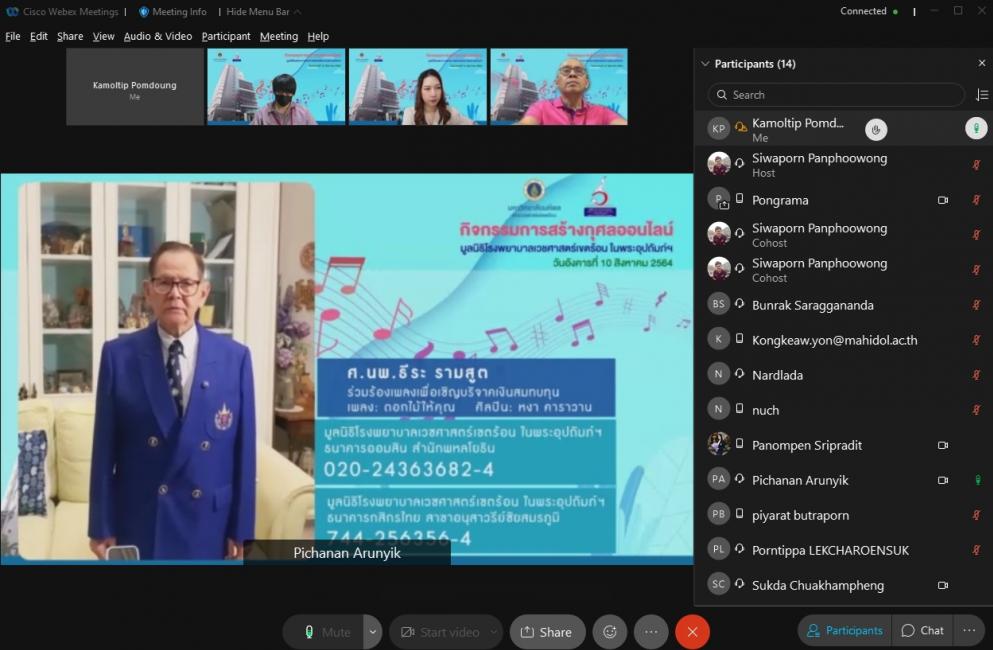Click the PL avatar for Porntippa LEKCHAROENSUK
Image resolution: width=993 pixels, height=650 pixels.
[718, 549]
